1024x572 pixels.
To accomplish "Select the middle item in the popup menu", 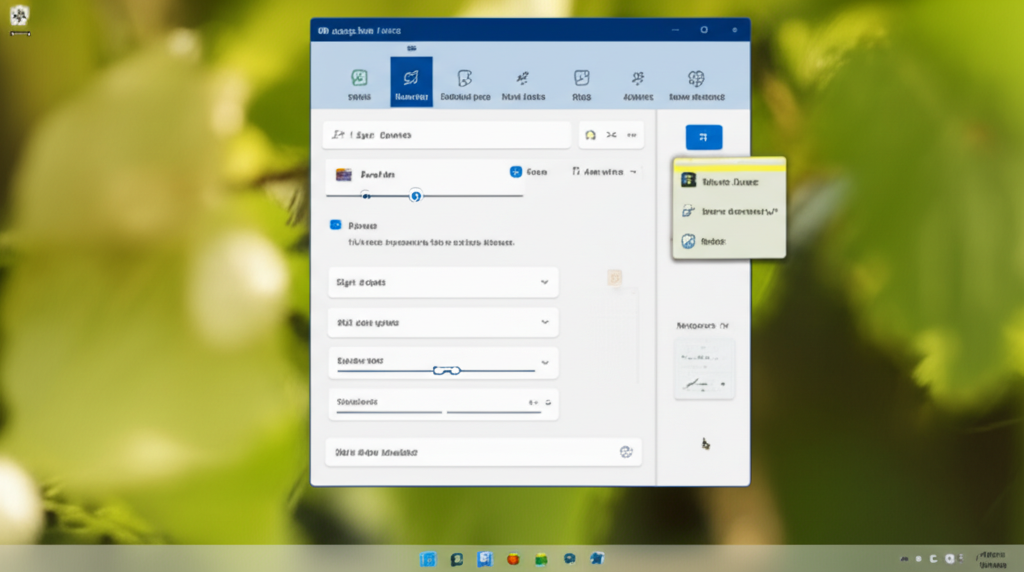I will click(x=728, y=211).
